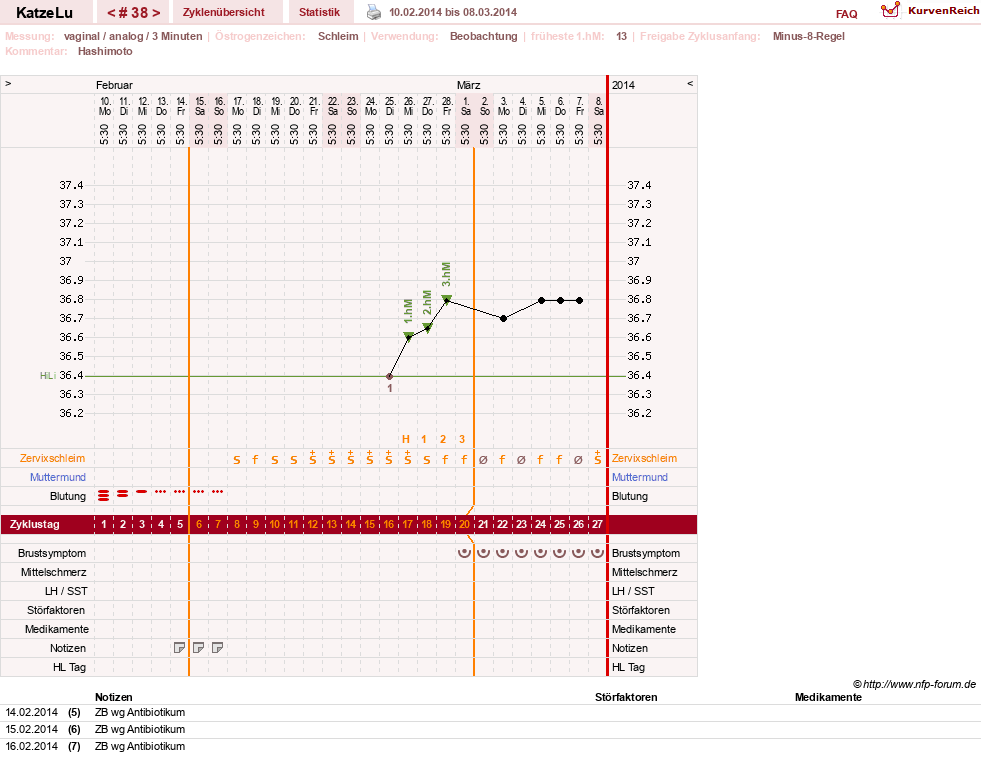
Task: Click the breast symptom icon on day 26
Action: pos(579,553)
